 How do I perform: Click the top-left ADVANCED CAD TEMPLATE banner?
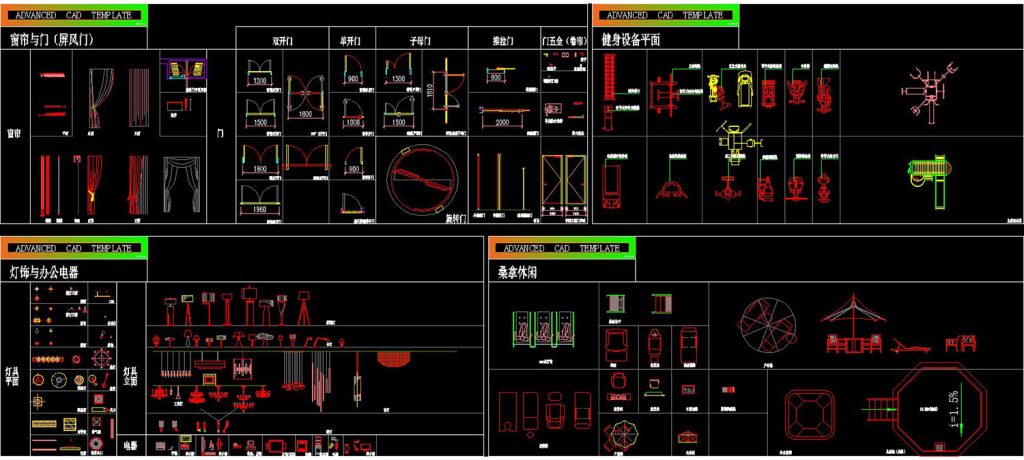tap(74, 16)
